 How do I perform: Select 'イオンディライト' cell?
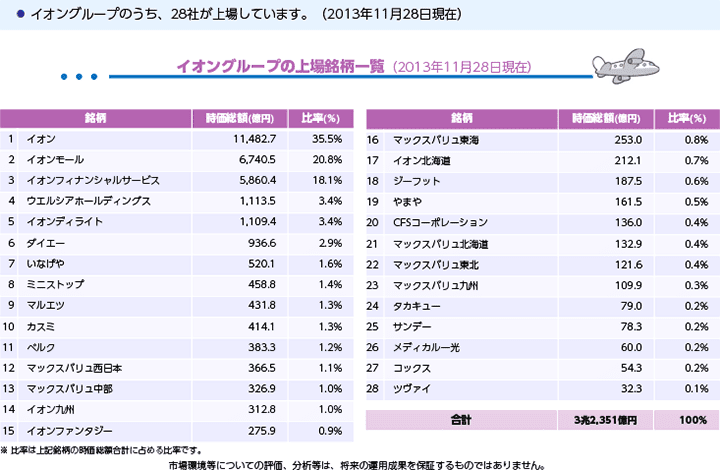[64, 222]
